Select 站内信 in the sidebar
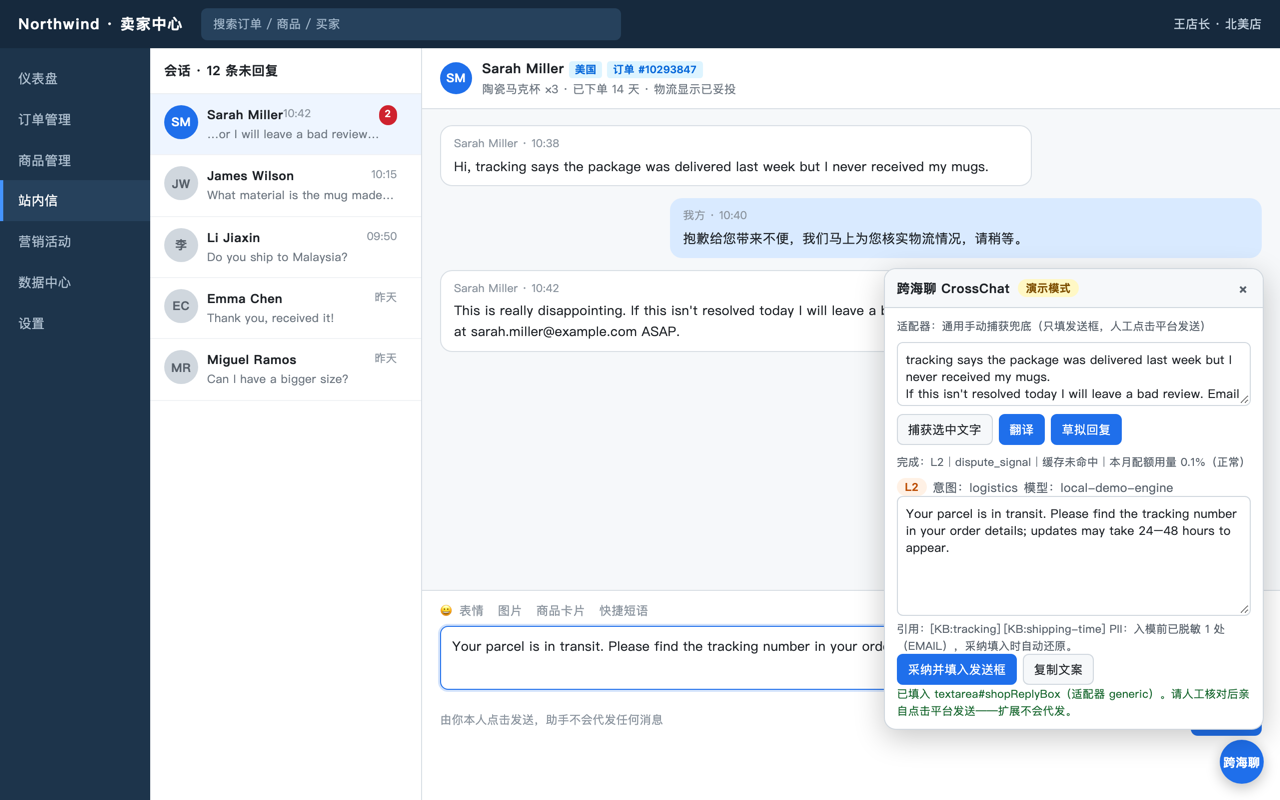This screenshot has height=800, width=1280. click(75, 201)
